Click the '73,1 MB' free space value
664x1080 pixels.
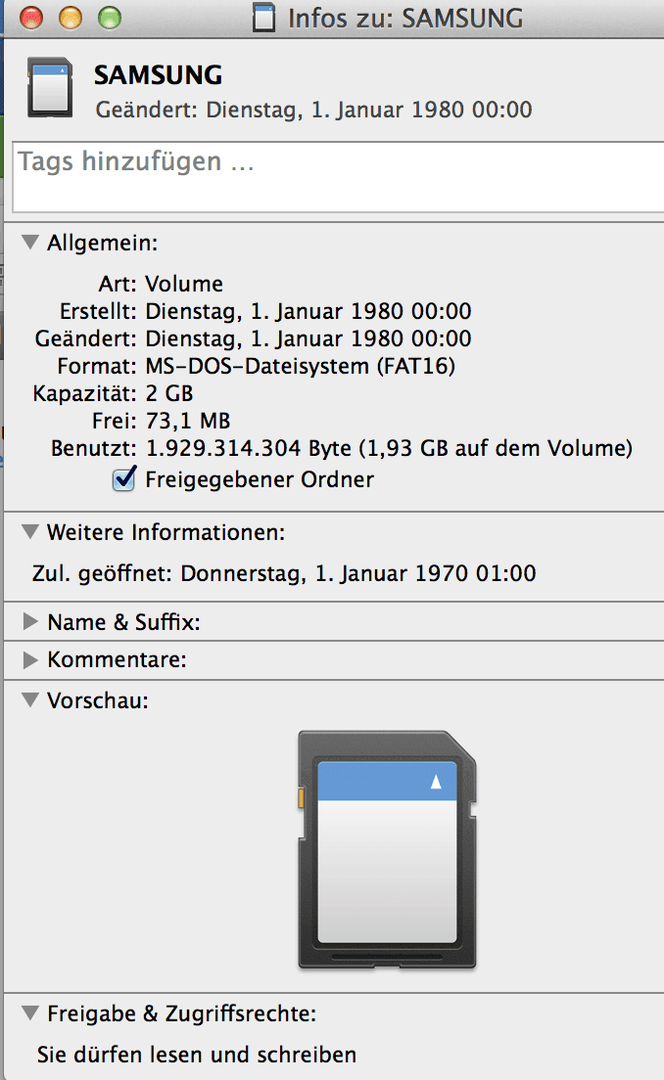click(x=188, y=421)
